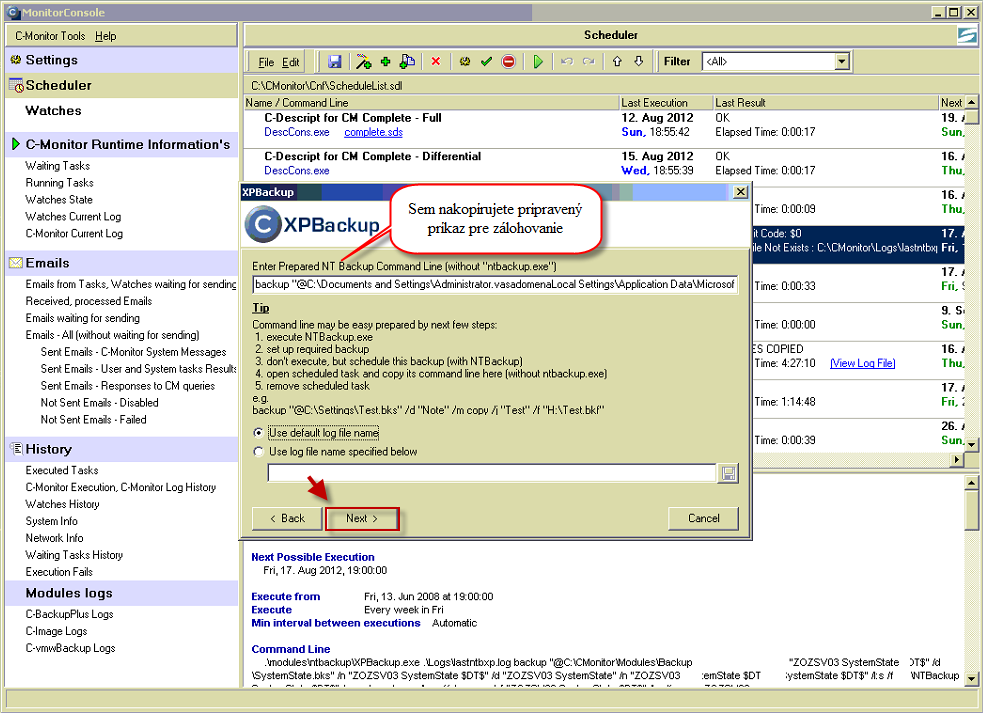Sort by Name / Command Line column
The width and height of the screenshot is (983, 713).
click(x=431, y=102)
